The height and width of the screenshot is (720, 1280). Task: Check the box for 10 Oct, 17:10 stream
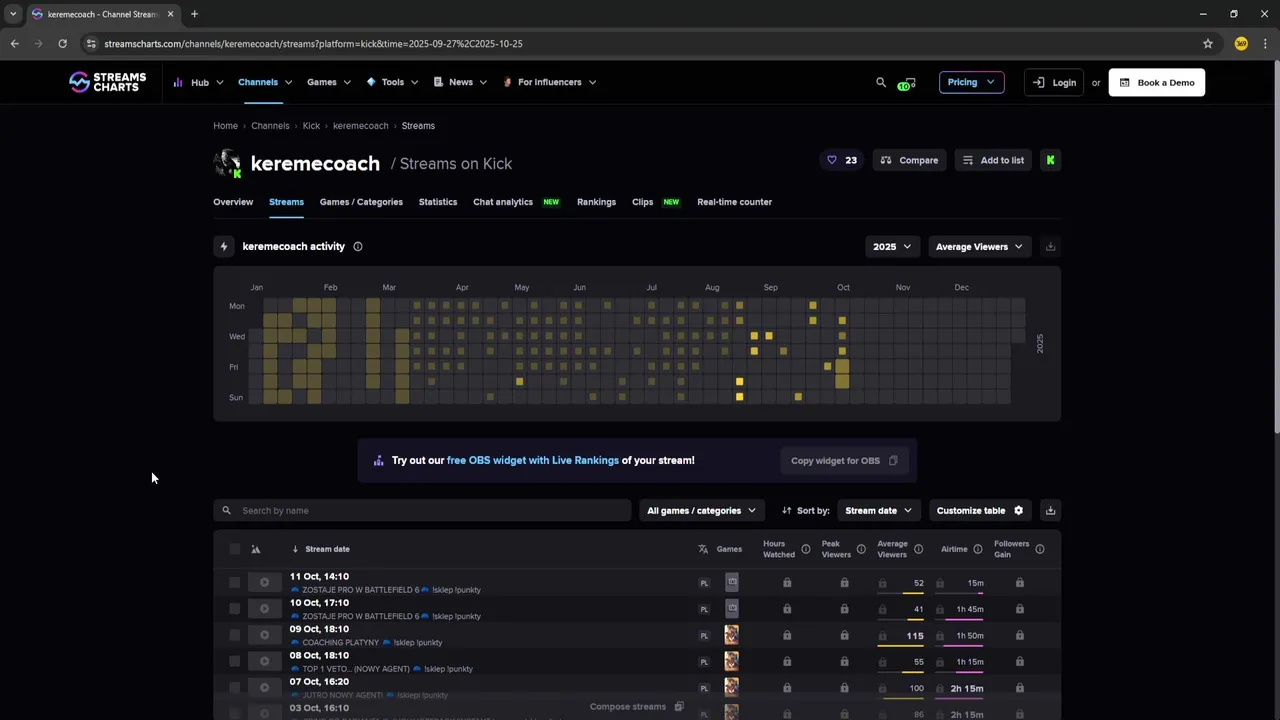tap(234, 609)
